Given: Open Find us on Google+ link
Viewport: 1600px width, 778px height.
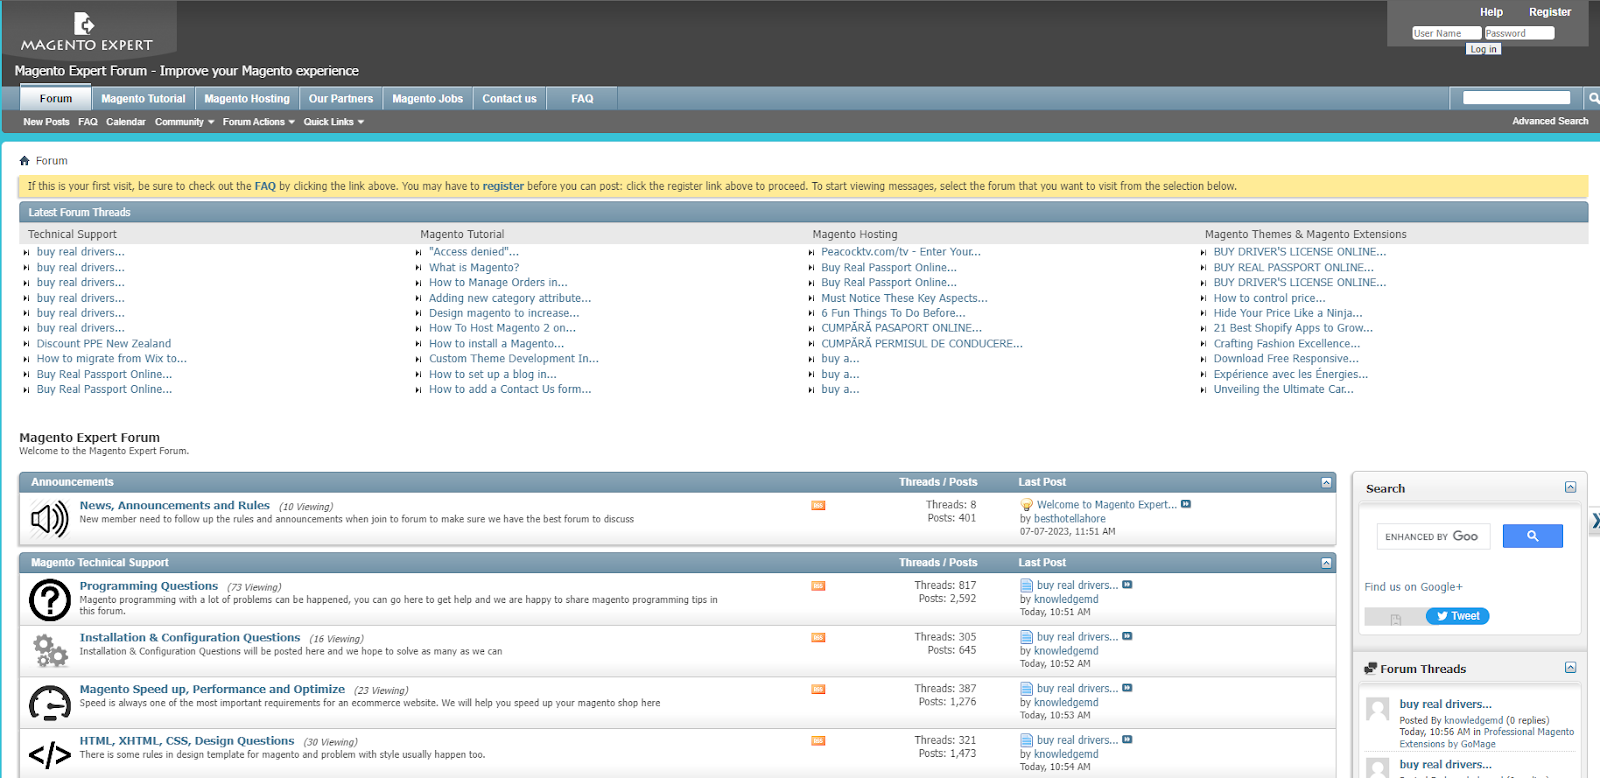Looking at the screenshot, I should [1413, 587].
